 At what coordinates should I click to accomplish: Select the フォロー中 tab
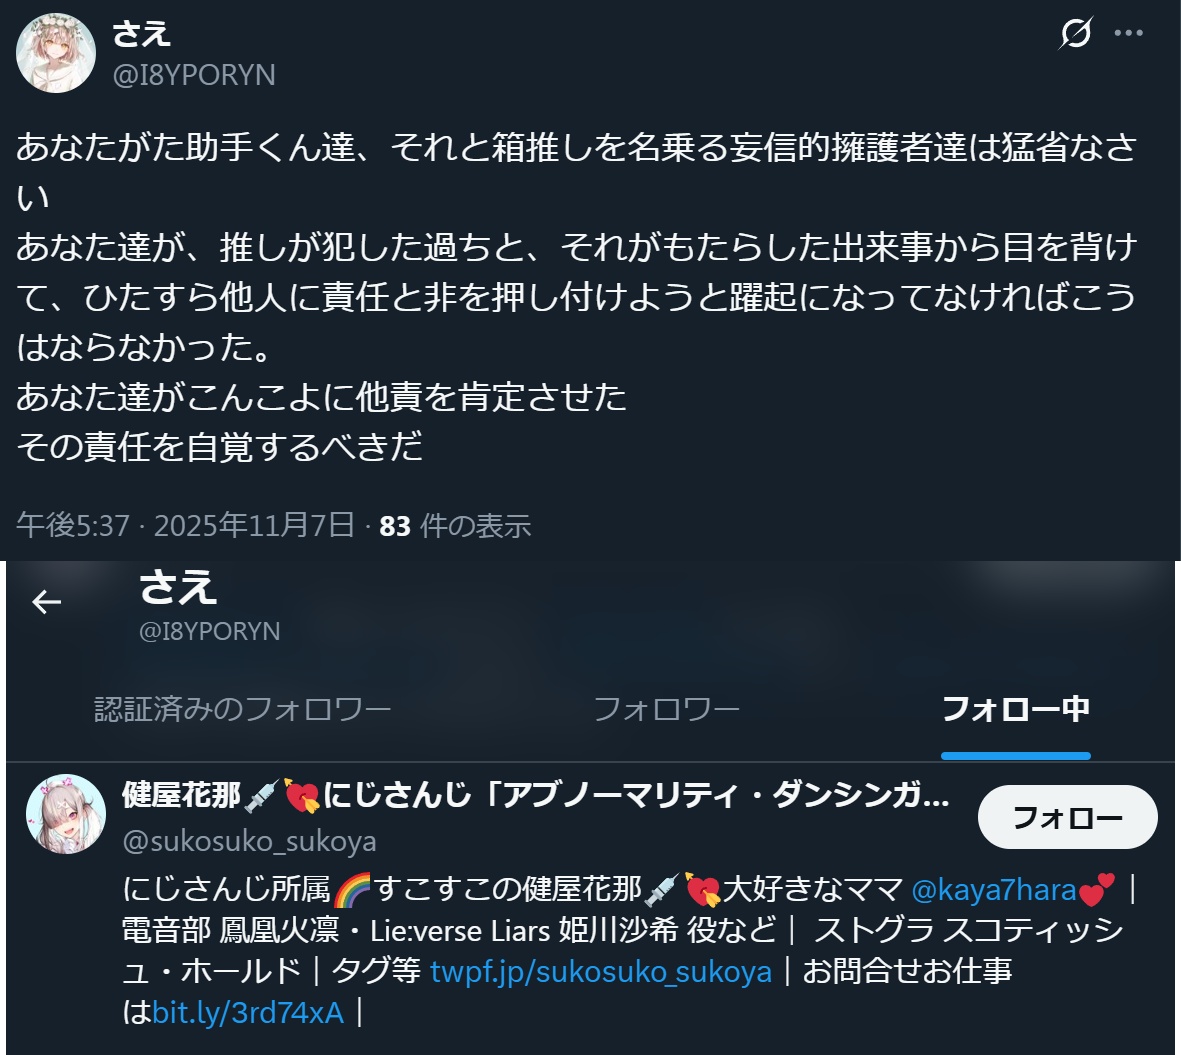(1016, 709)
